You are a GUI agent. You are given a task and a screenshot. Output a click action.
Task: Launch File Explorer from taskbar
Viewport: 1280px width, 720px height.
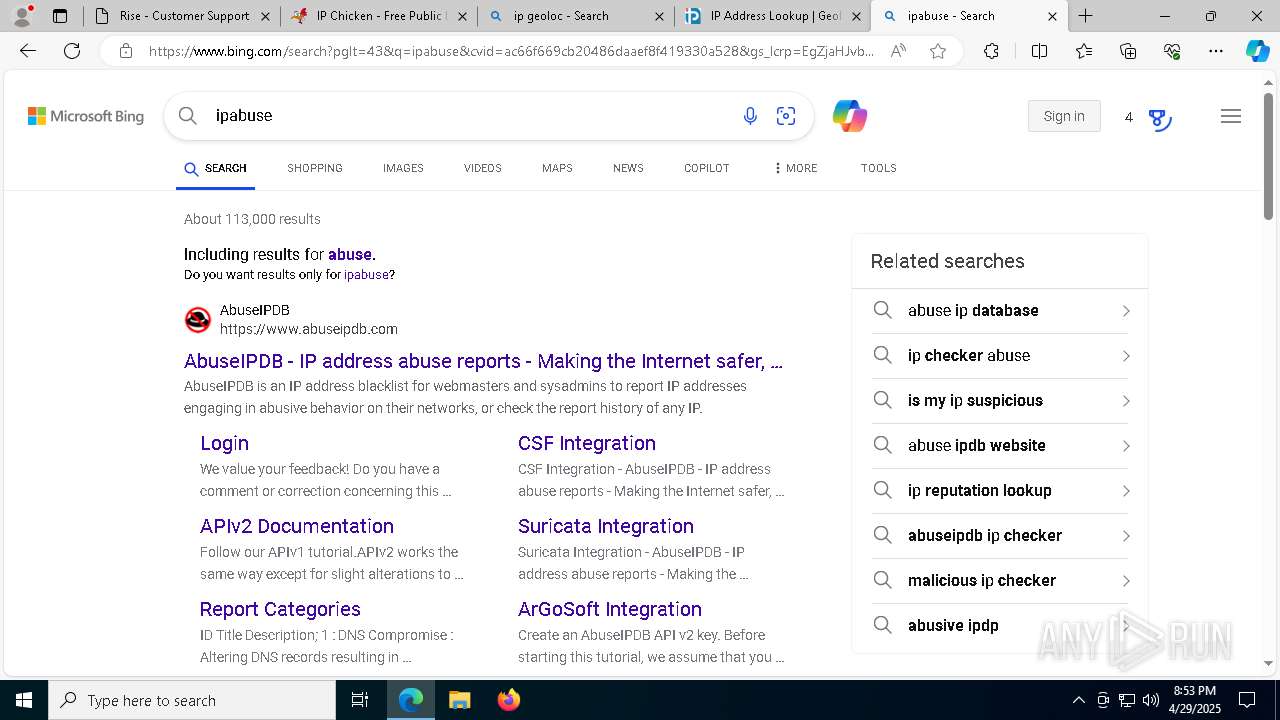[x=459, y=700]
